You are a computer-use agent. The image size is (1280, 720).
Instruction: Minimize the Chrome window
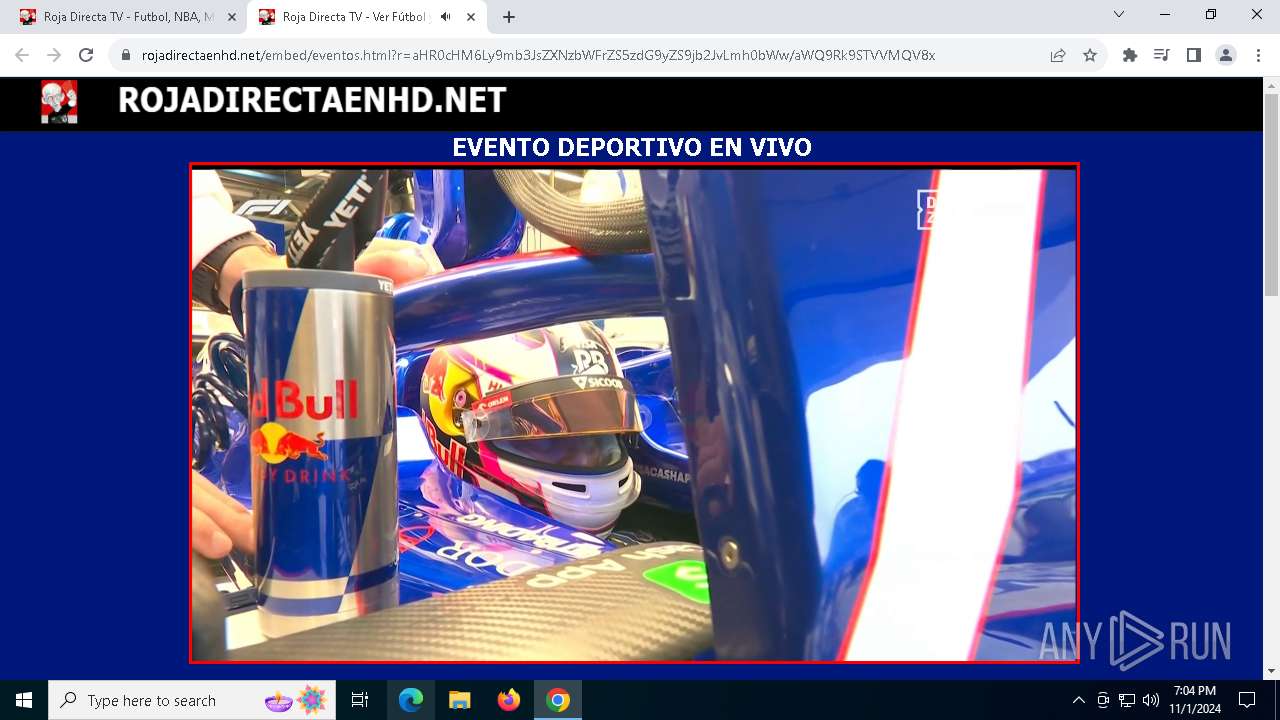point(1165,15)
